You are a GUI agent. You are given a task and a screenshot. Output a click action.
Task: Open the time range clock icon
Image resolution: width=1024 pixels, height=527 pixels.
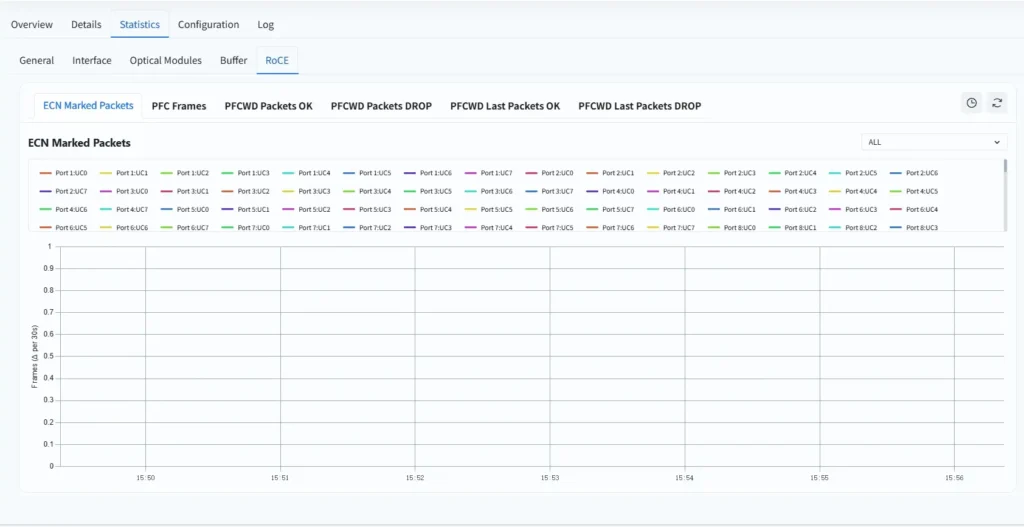tap(971, 103)
